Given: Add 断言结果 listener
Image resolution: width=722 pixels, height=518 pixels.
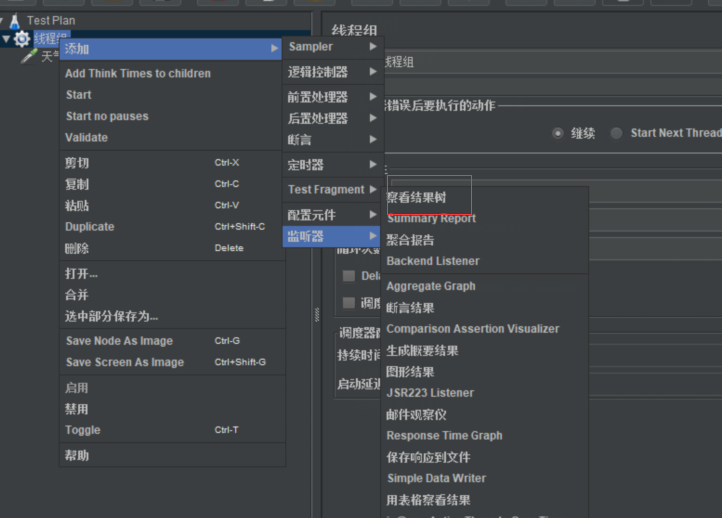Looking at the screenshot, I should [485, 308].
